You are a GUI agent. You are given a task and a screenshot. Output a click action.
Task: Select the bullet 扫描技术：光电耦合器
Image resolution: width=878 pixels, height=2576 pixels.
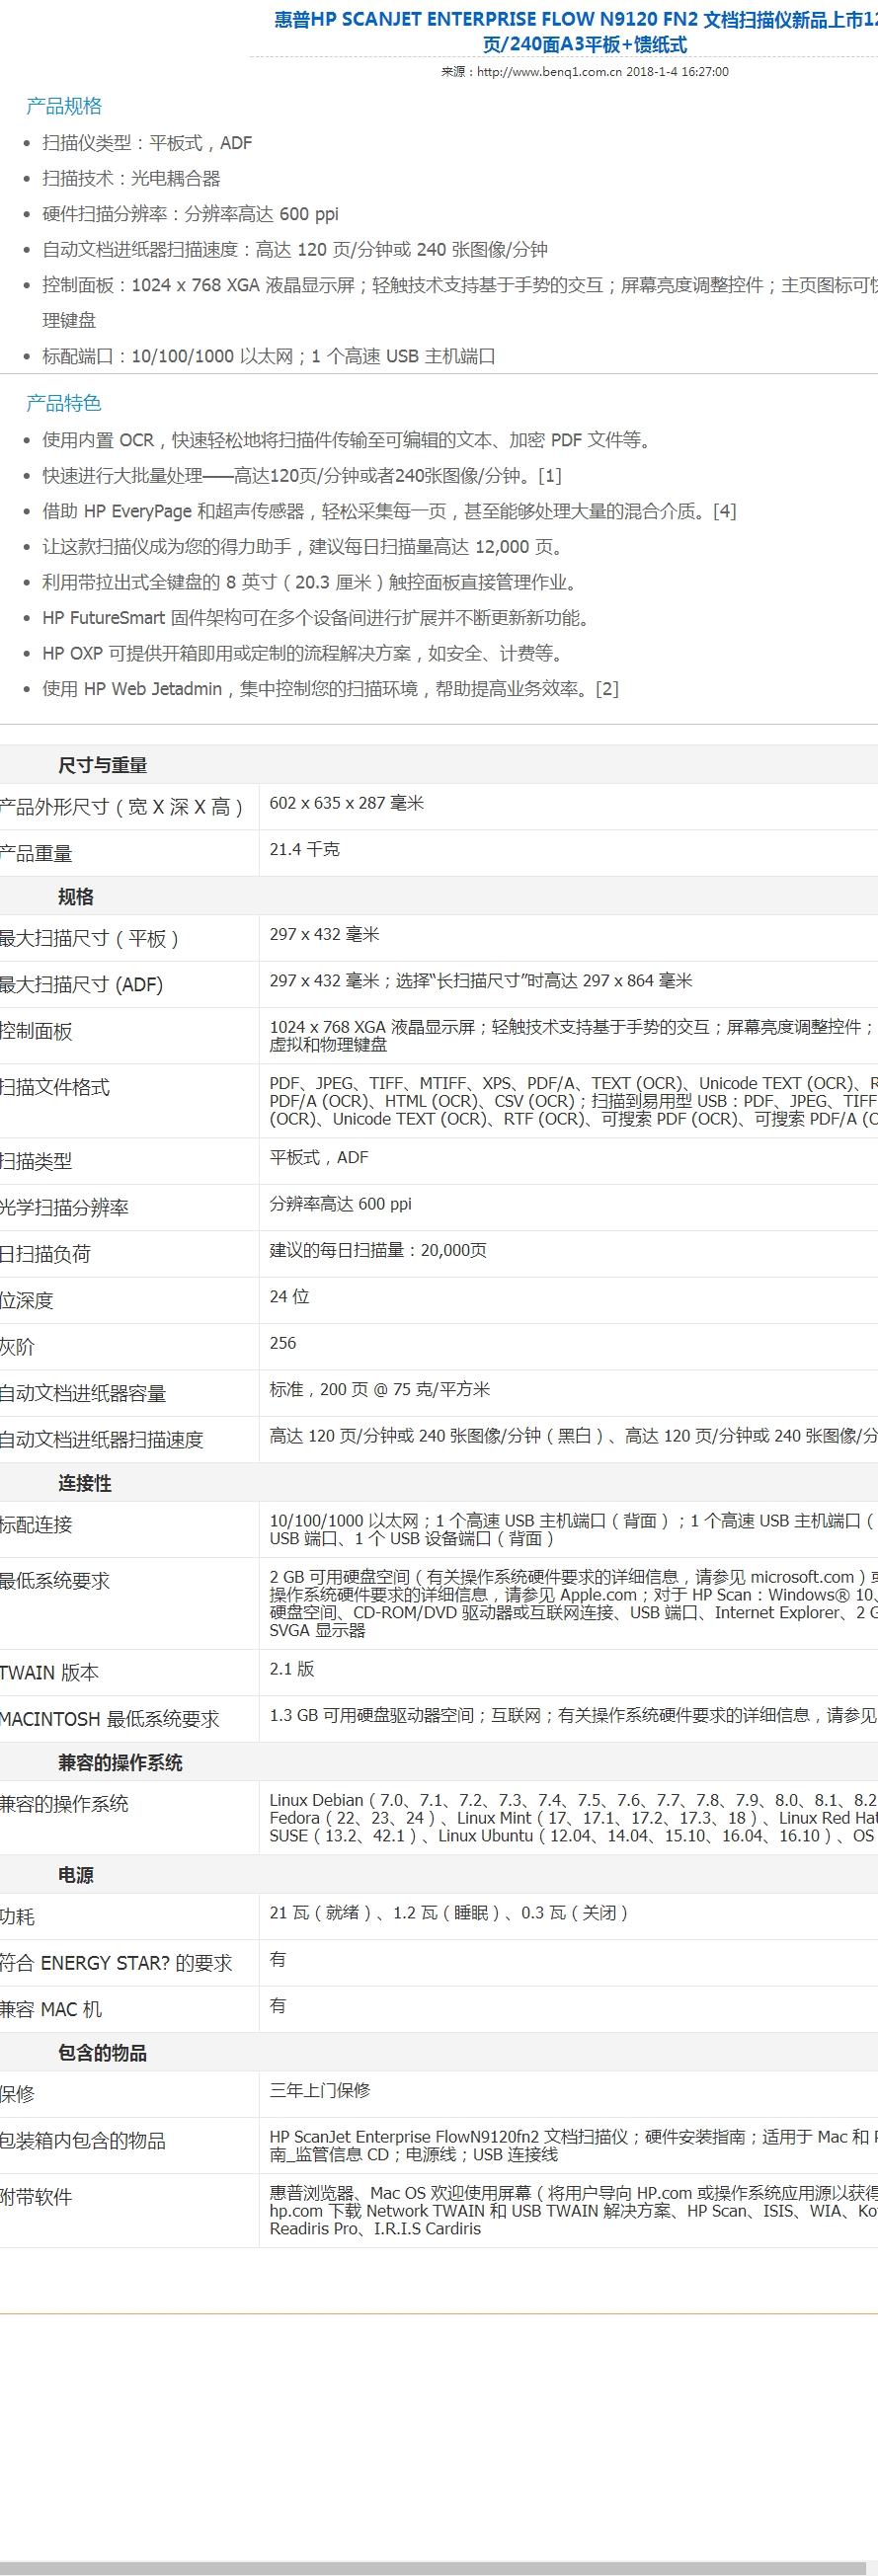(x=131, y=178)
